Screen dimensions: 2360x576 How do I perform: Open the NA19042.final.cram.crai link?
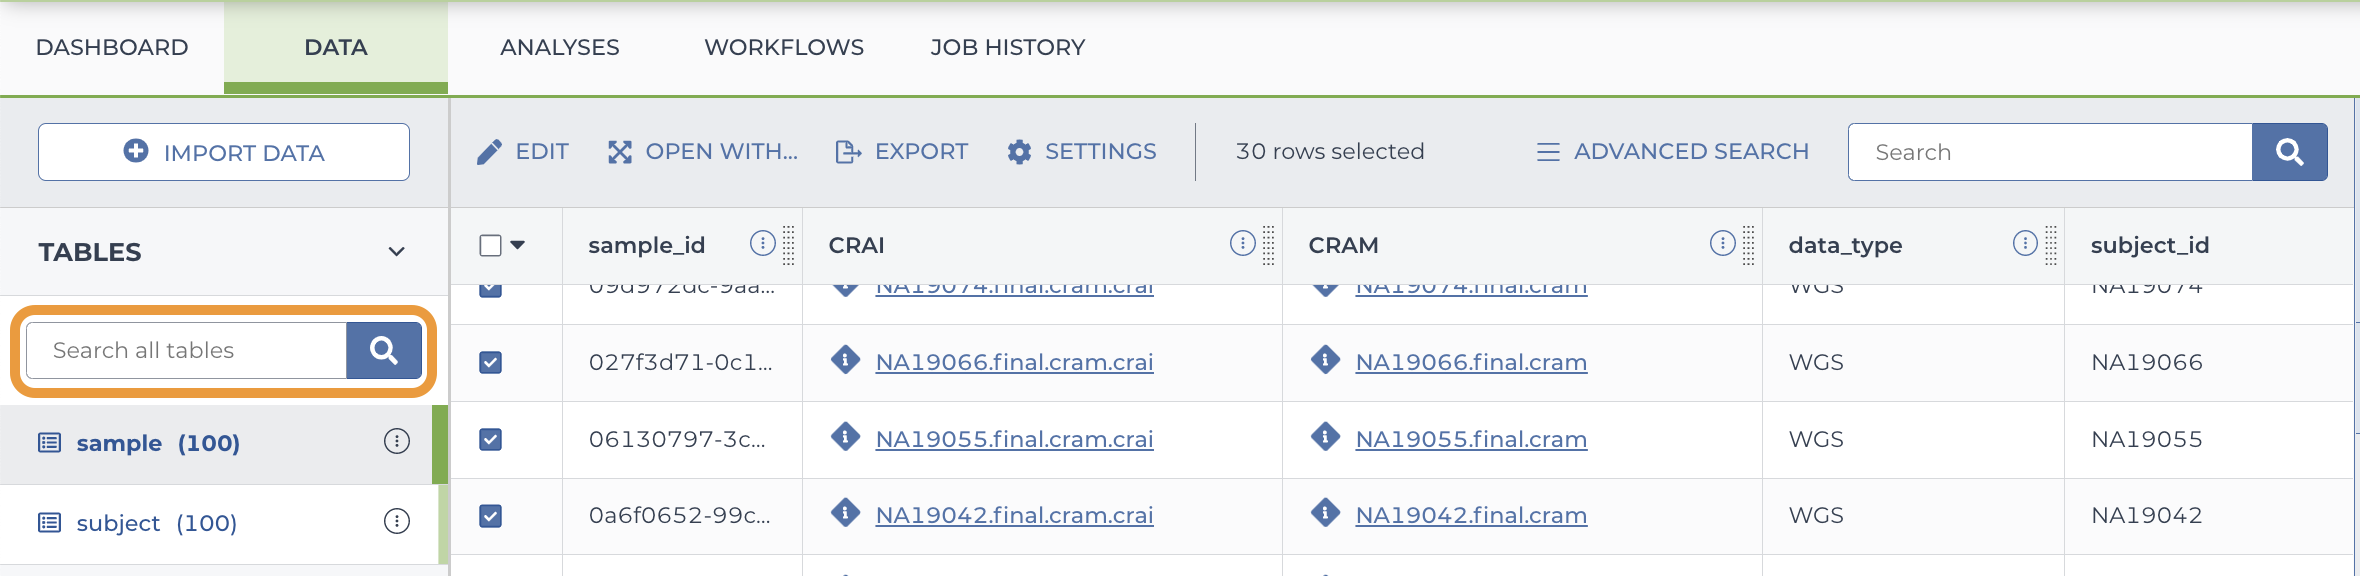[1014, 515]
